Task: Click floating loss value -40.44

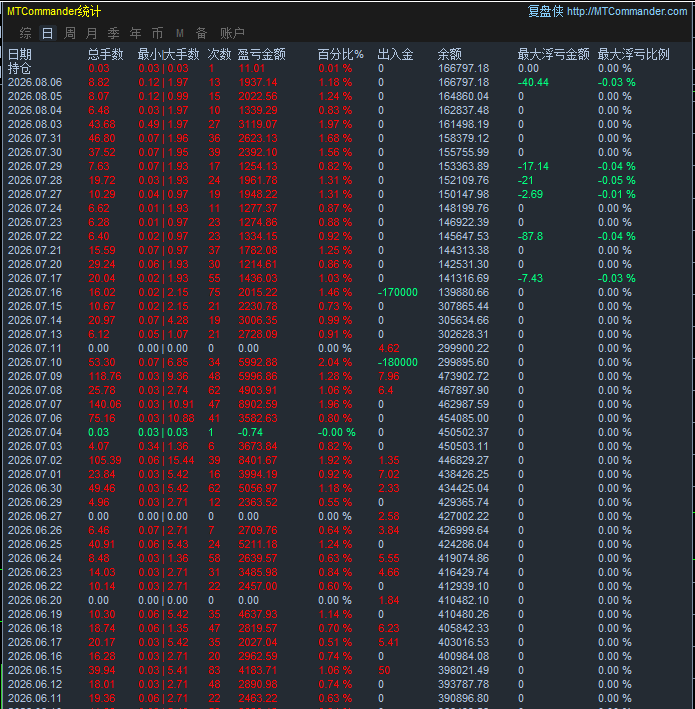Action: click(x=533, y=83)
